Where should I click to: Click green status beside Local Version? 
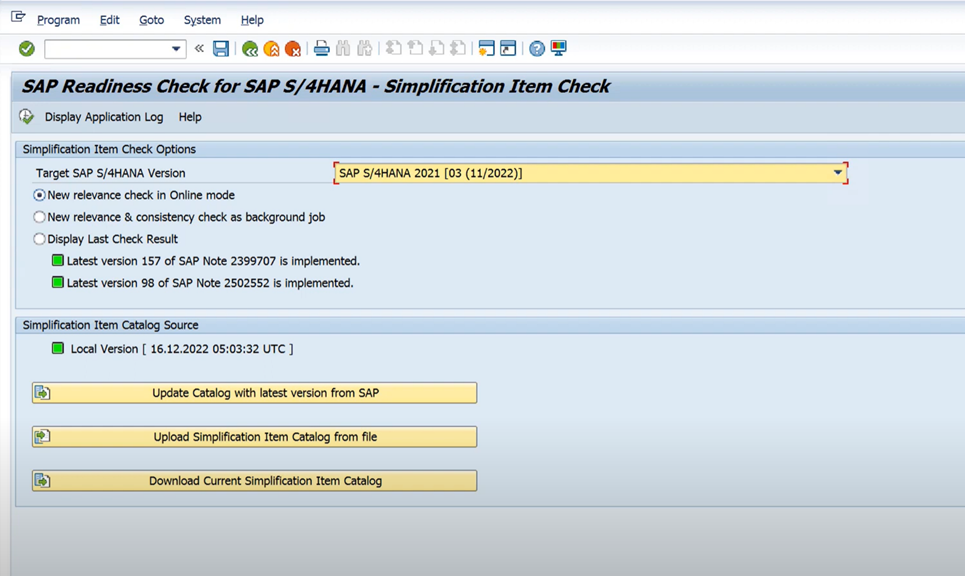(58, 348)
